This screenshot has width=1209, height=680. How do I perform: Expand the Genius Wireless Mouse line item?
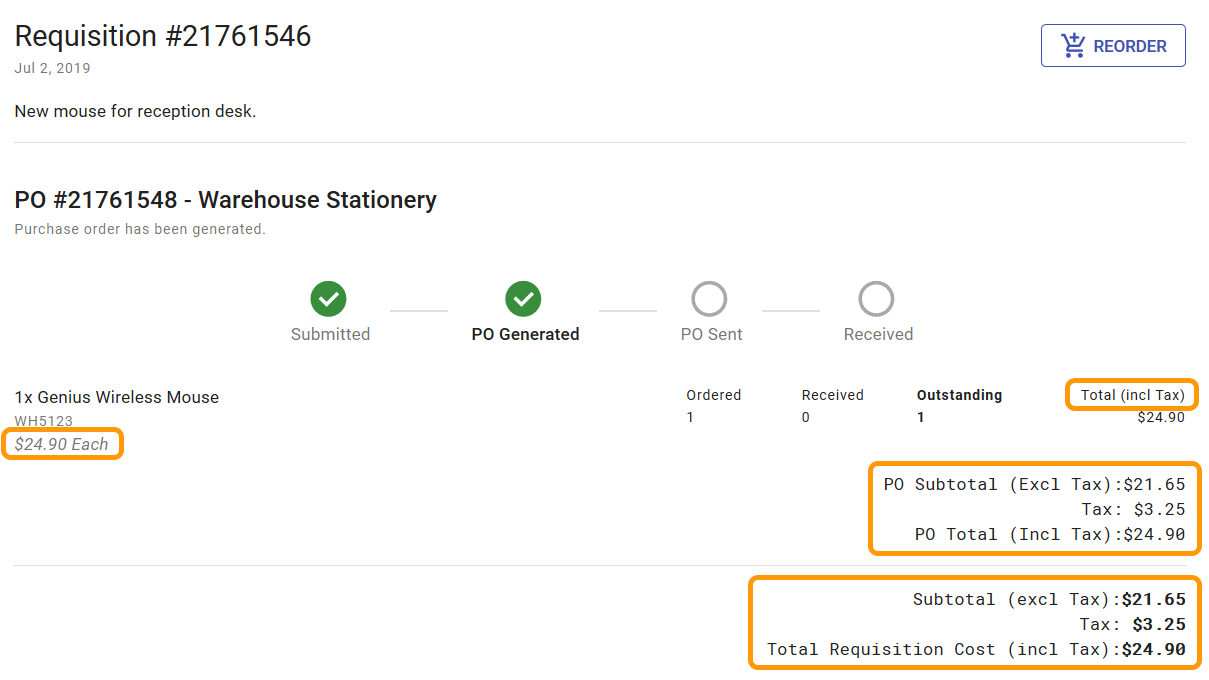tap(115, 396)
